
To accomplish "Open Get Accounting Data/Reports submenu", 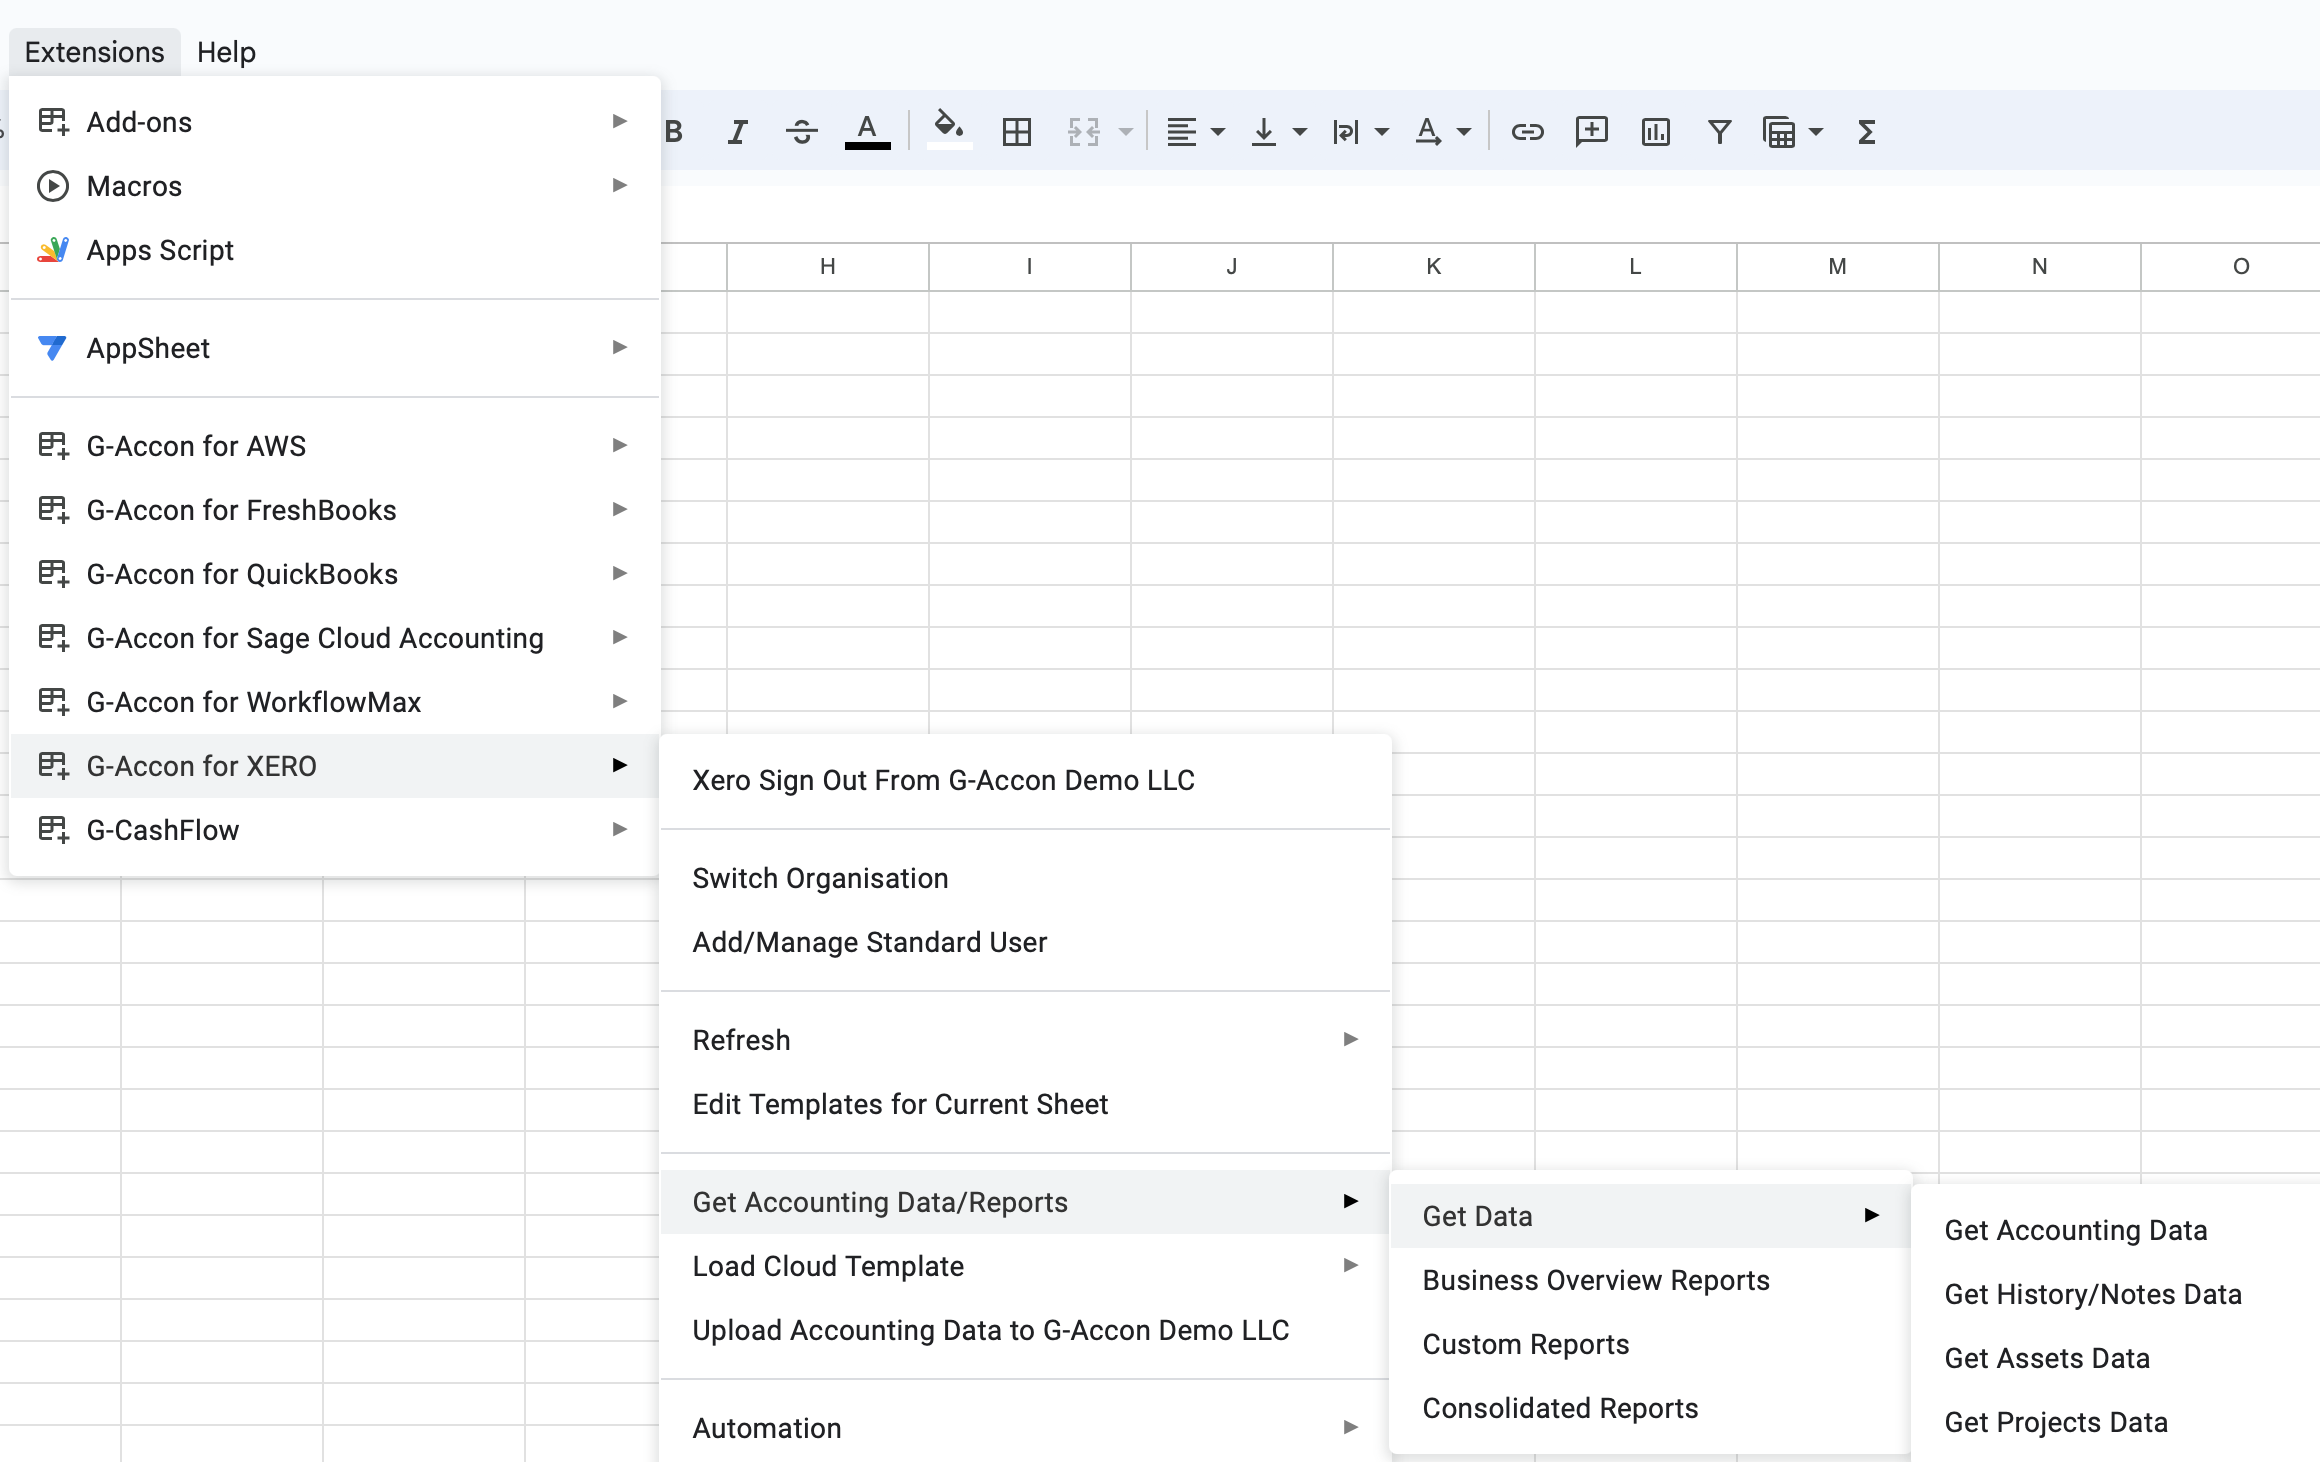I will click(1026, 1202).
